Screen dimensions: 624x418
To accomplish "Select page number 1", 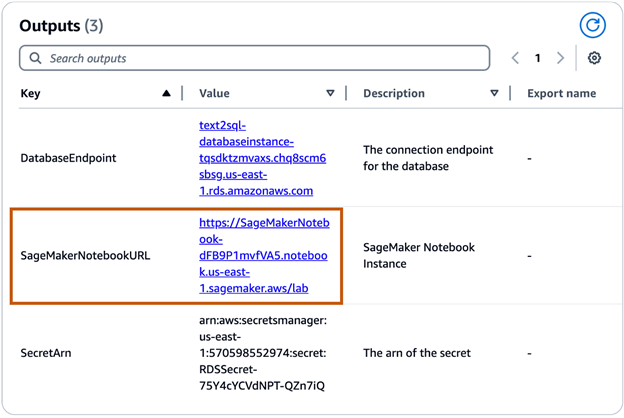I will 537,58.
